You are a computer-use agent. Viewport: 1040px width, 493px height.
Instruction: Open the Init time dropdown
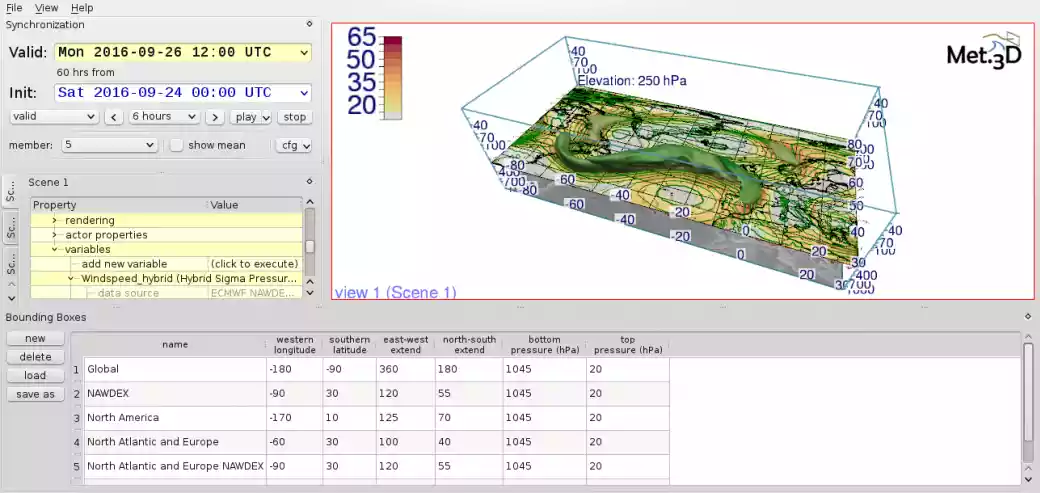183,93
